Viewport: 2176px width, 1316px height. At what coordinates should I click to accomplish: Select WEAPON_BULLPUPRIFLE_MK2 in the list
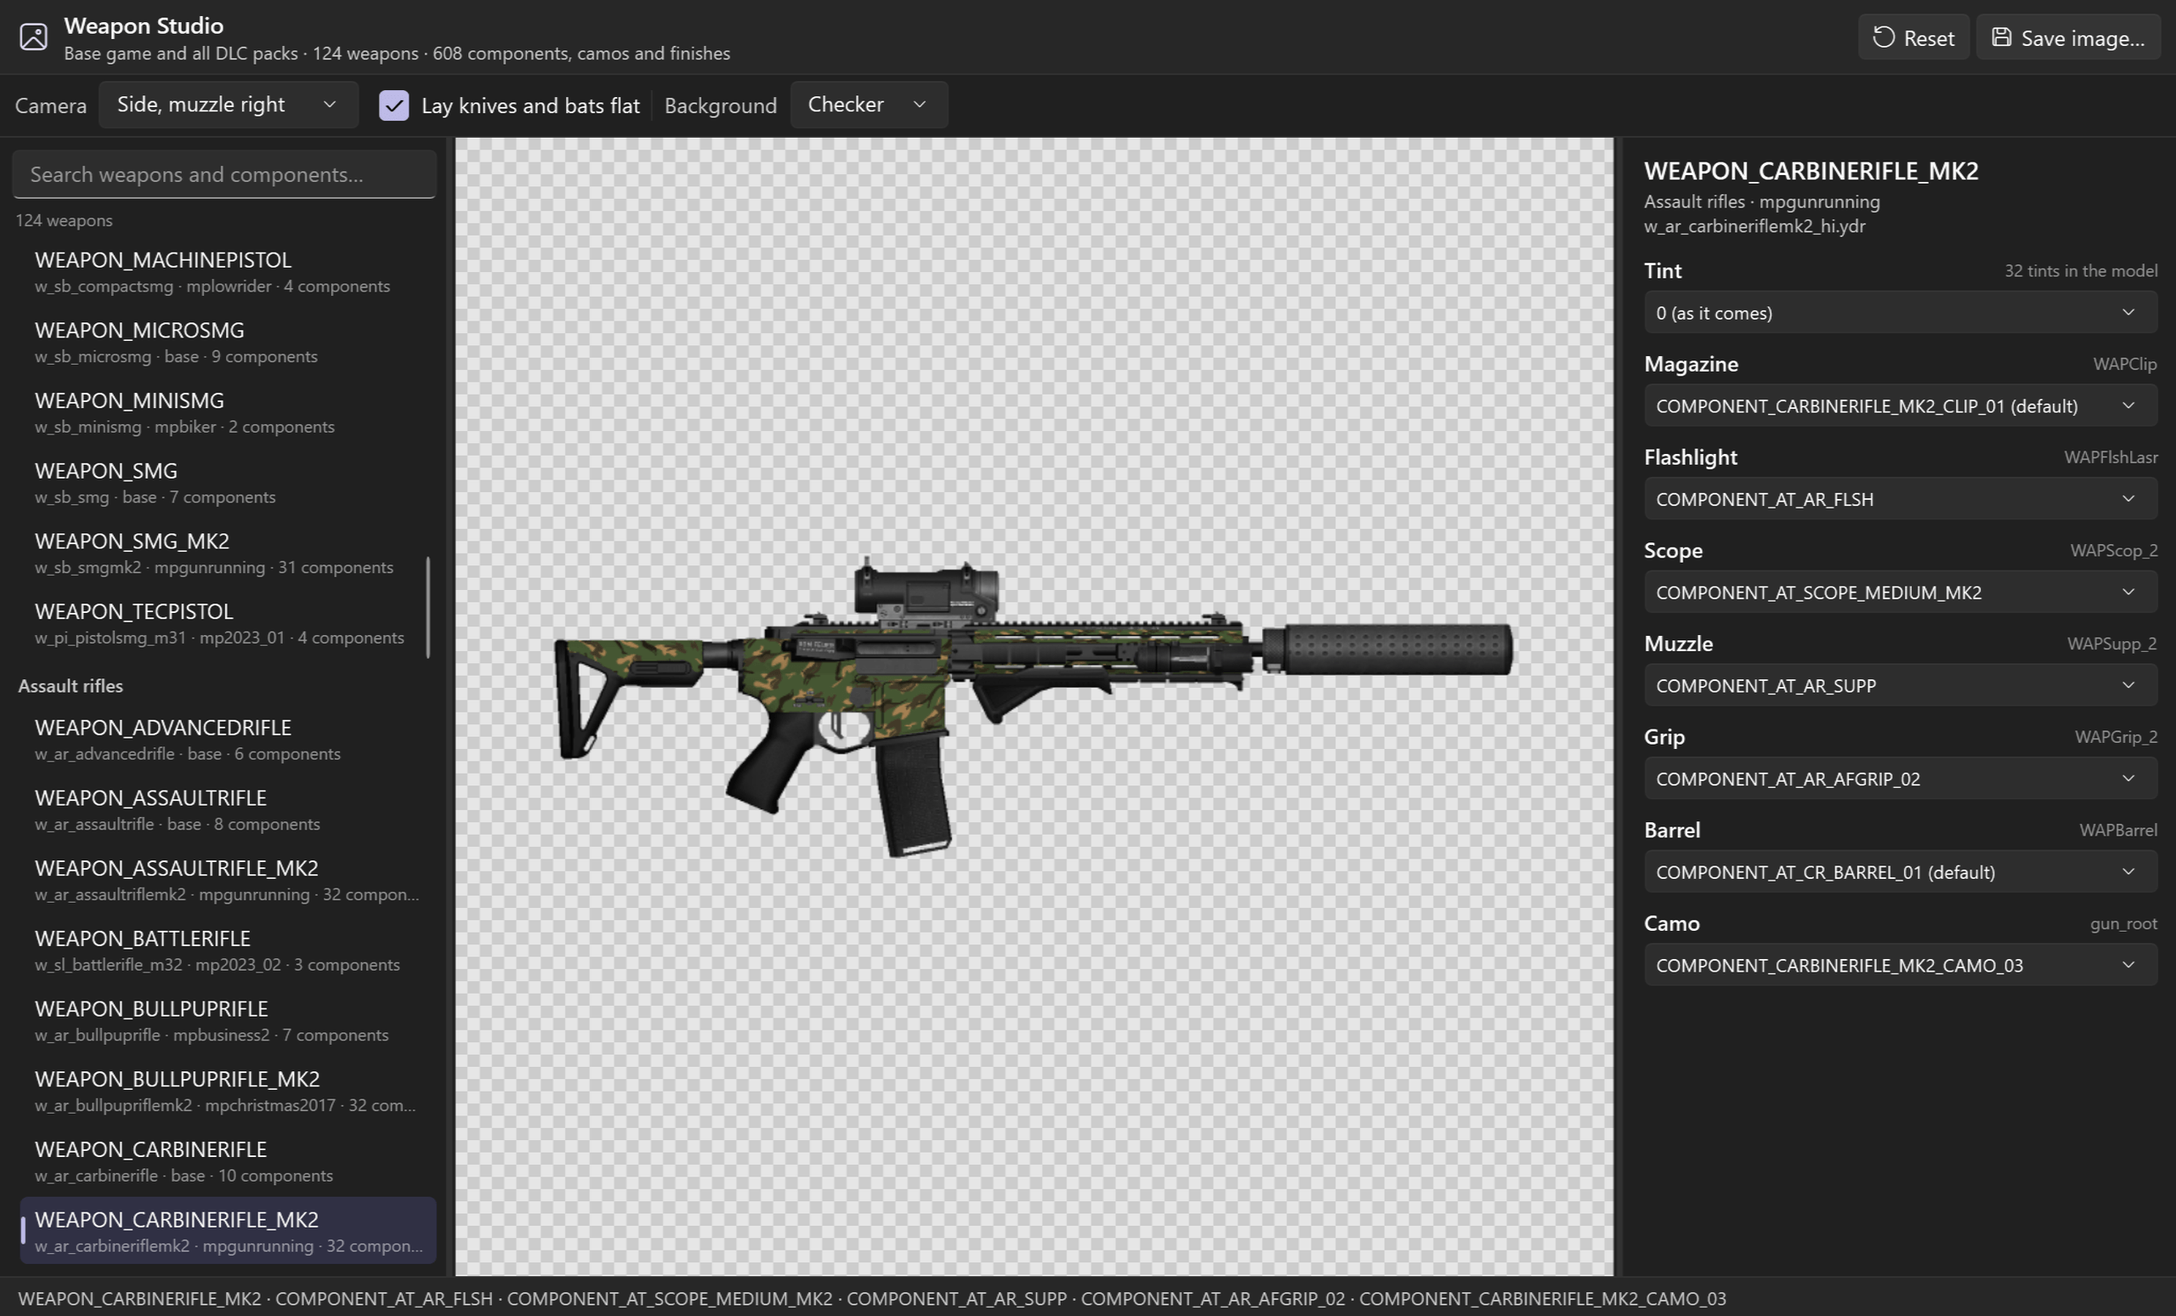228,1091
